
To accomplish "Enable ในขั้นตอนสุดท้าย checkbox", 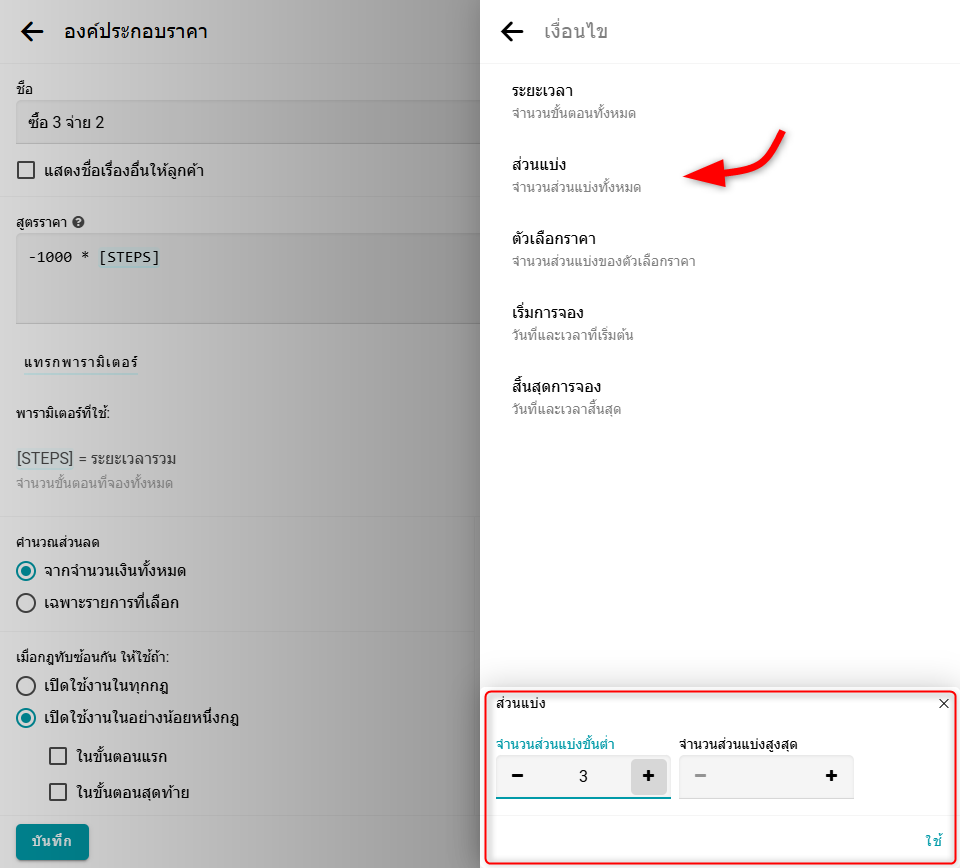I will click(x=58, y=793).
